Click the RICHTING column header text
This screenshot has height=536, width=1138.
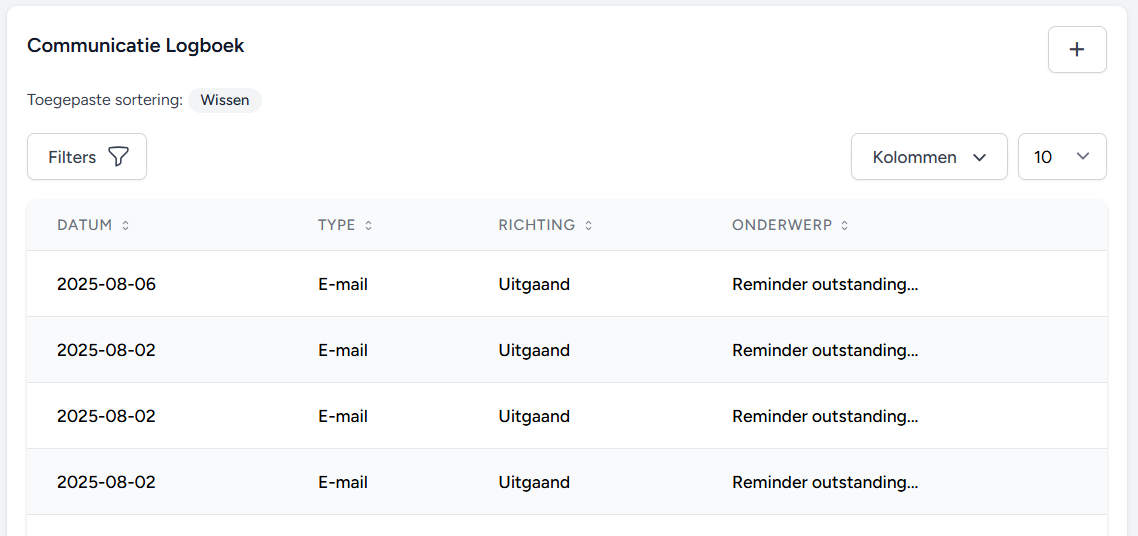pos(536,226)
